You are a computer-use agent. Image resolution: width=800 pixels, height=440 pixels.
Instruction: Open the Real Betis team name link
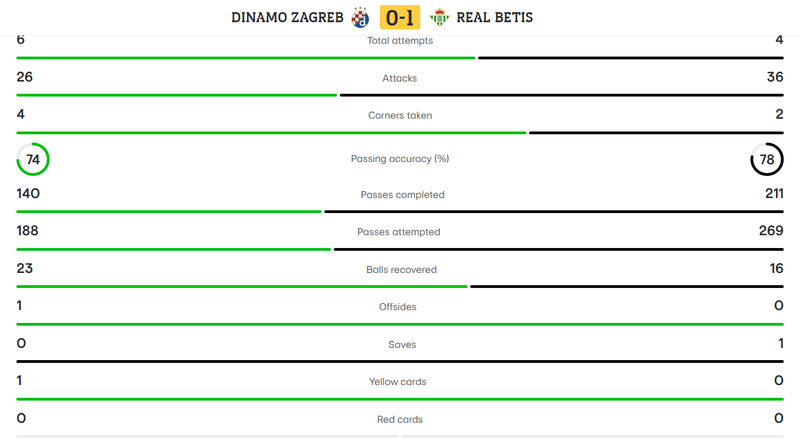(495, 17)
